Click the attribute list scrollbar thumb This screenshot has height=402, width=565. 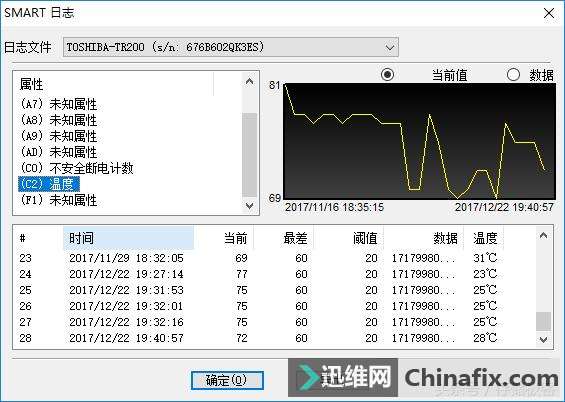point(249,155)
